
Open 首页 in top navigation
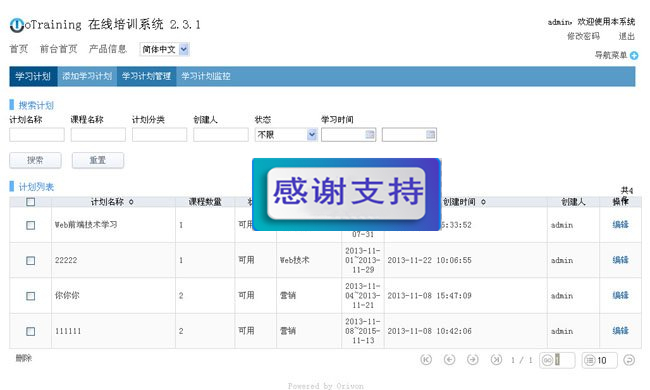pos(19,49)
